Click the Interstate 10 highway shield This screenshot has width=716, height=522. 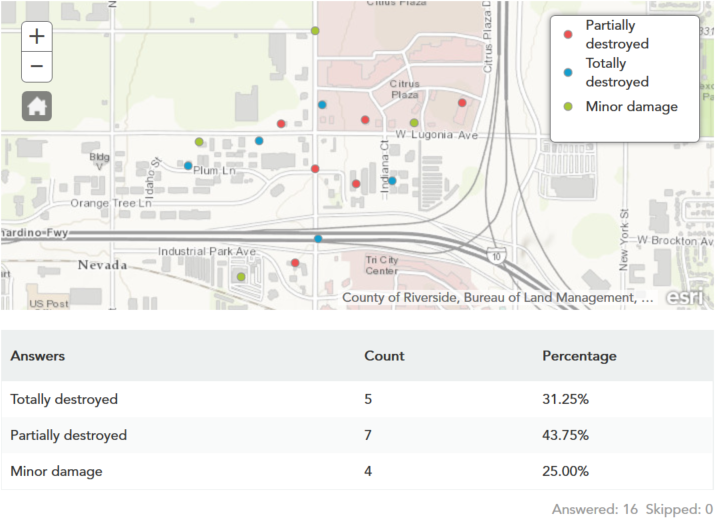(x=497, y=255)
